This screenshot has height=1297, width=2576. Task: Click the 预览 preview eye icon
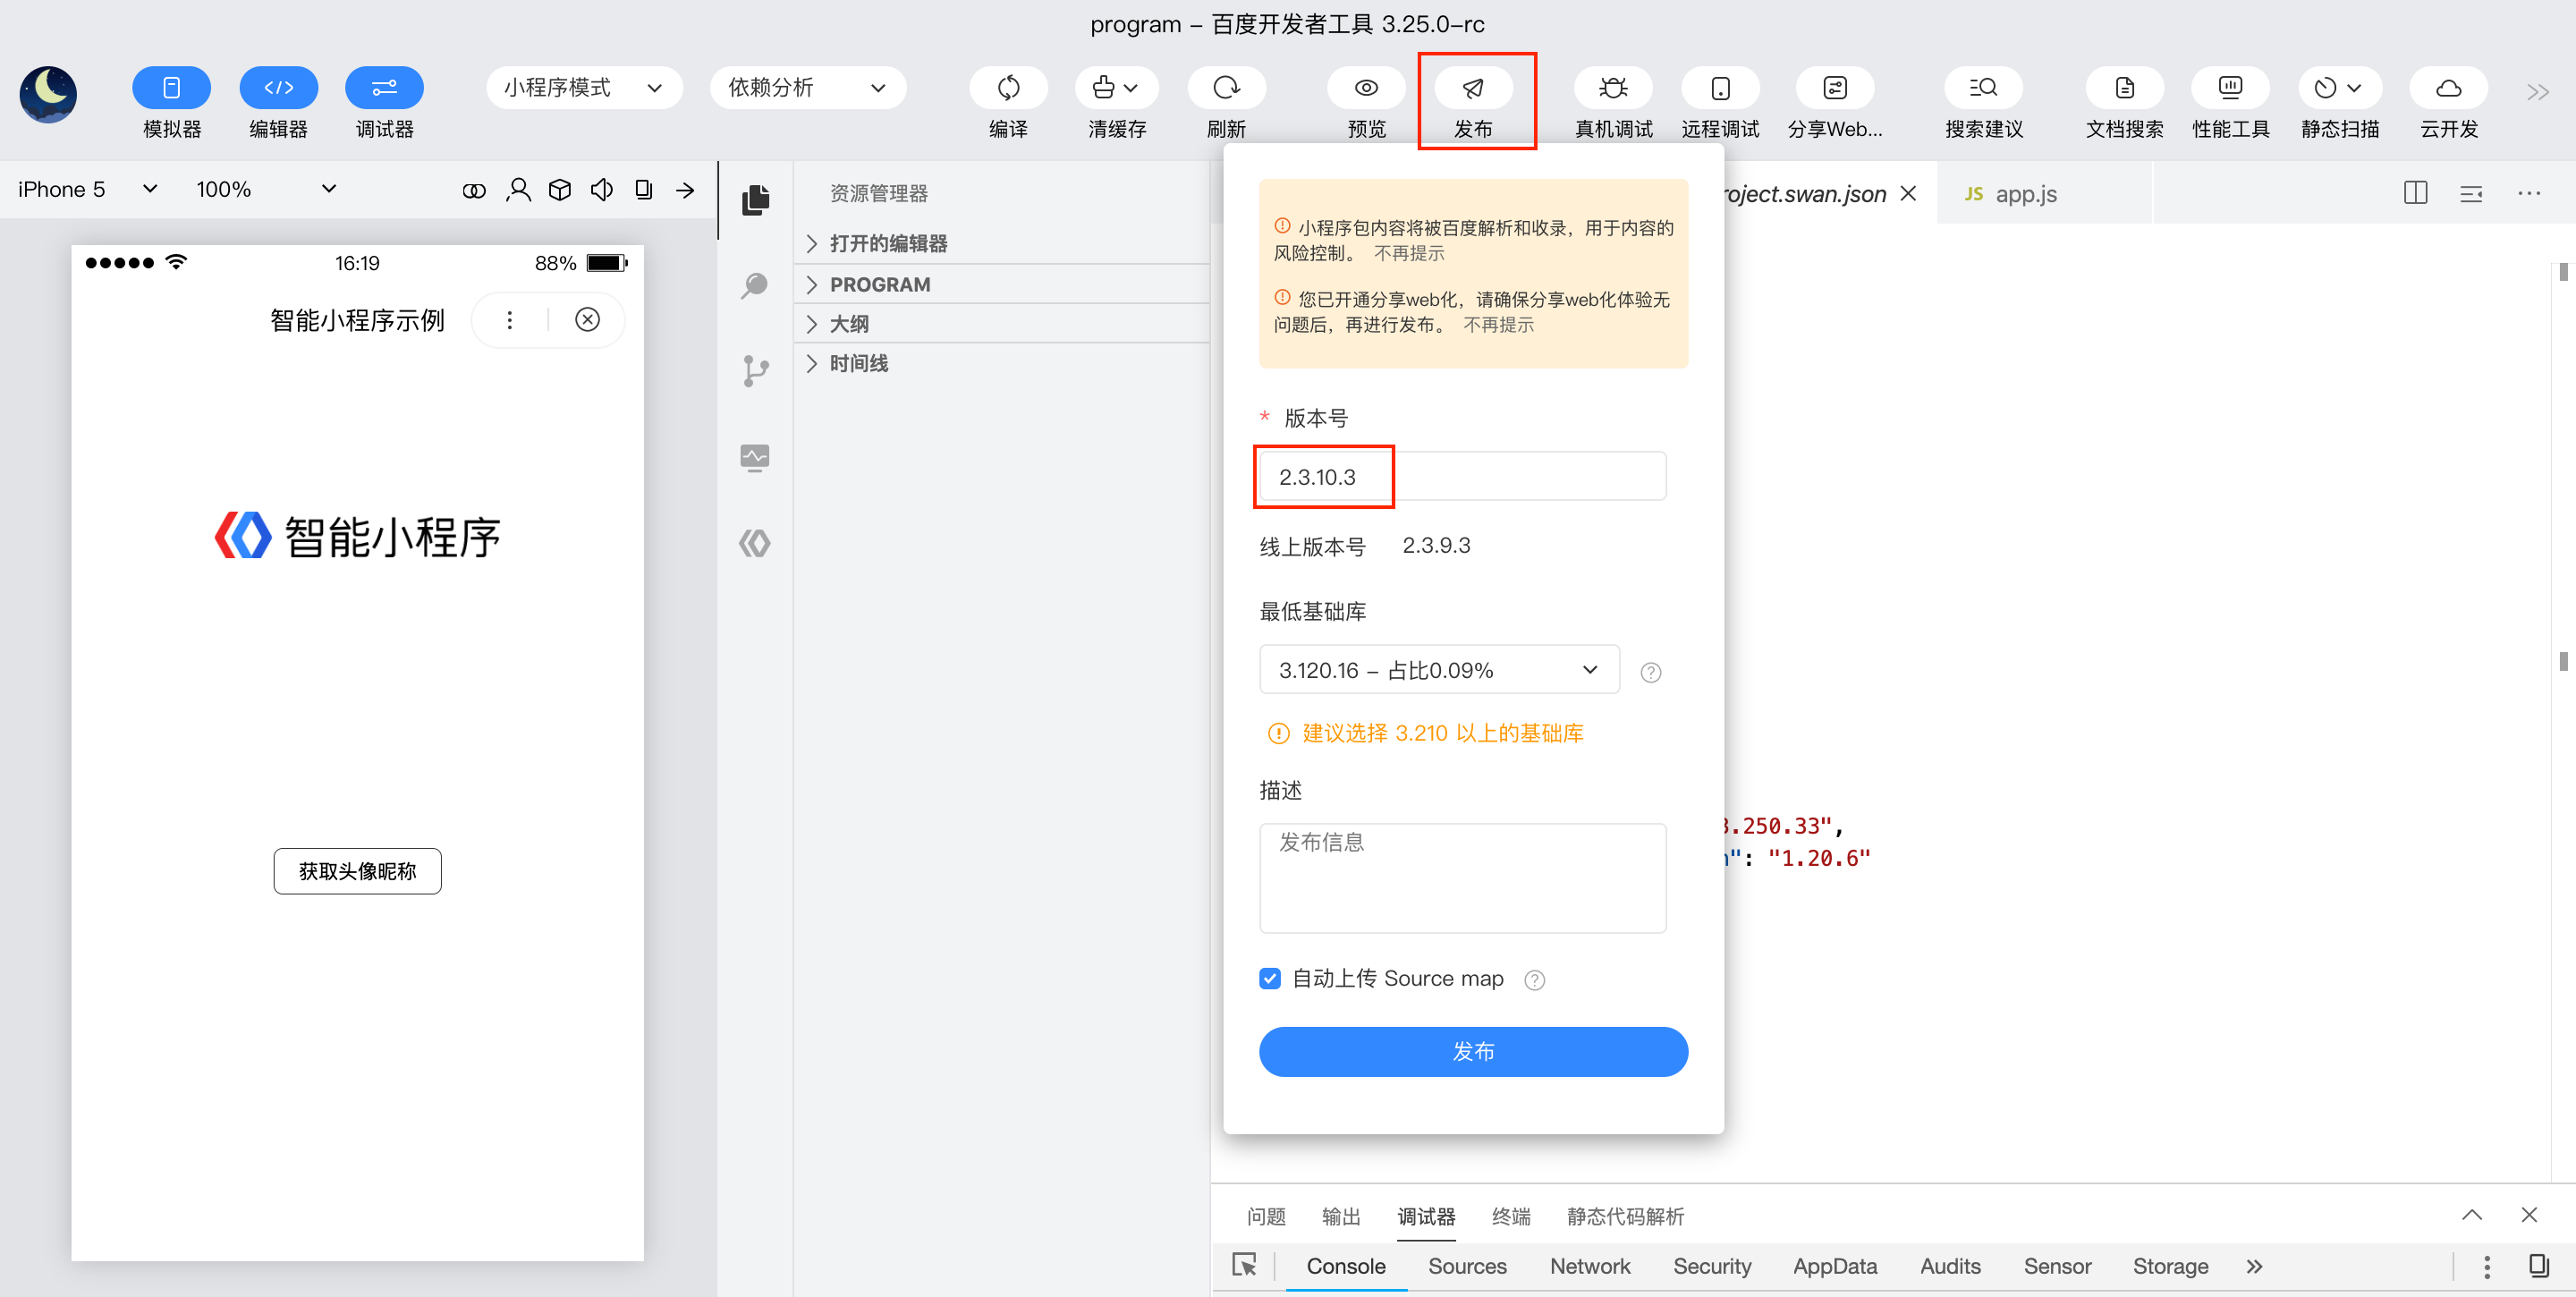point(1365,88)
